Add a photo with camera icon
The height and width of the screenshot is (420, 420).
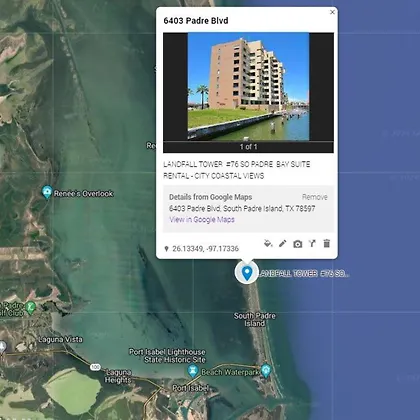click(298, 244)
